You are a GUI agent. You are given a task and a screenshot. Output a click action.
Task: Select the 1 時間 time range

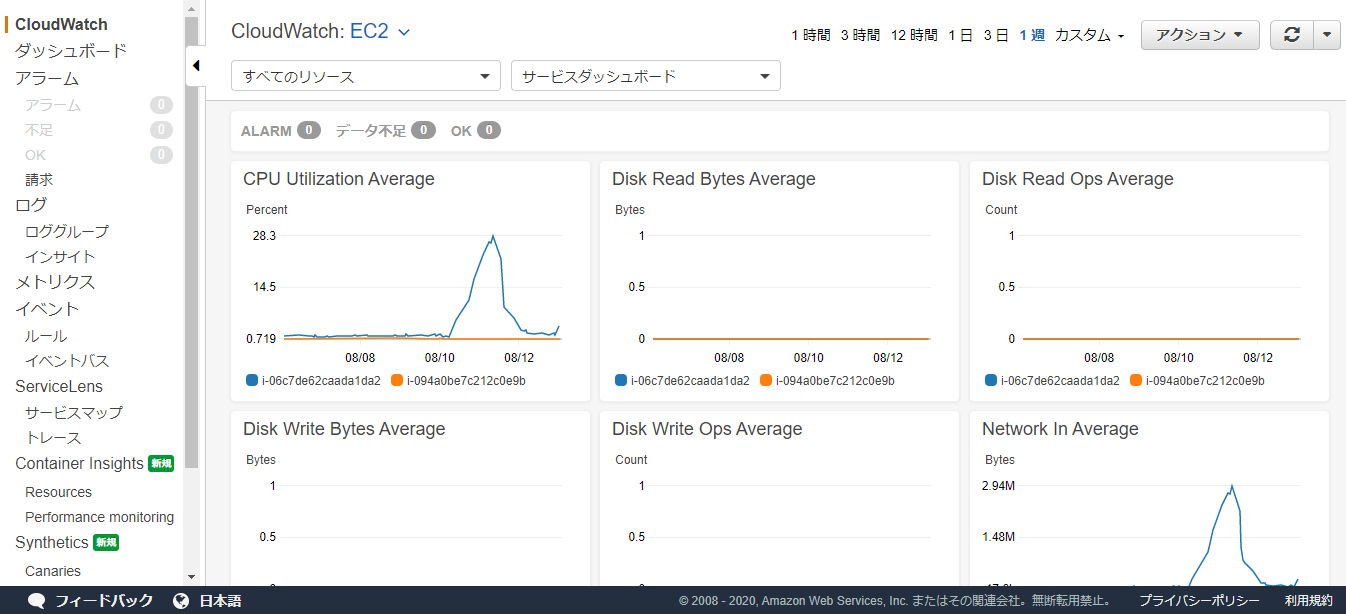(x=811, y=35)
